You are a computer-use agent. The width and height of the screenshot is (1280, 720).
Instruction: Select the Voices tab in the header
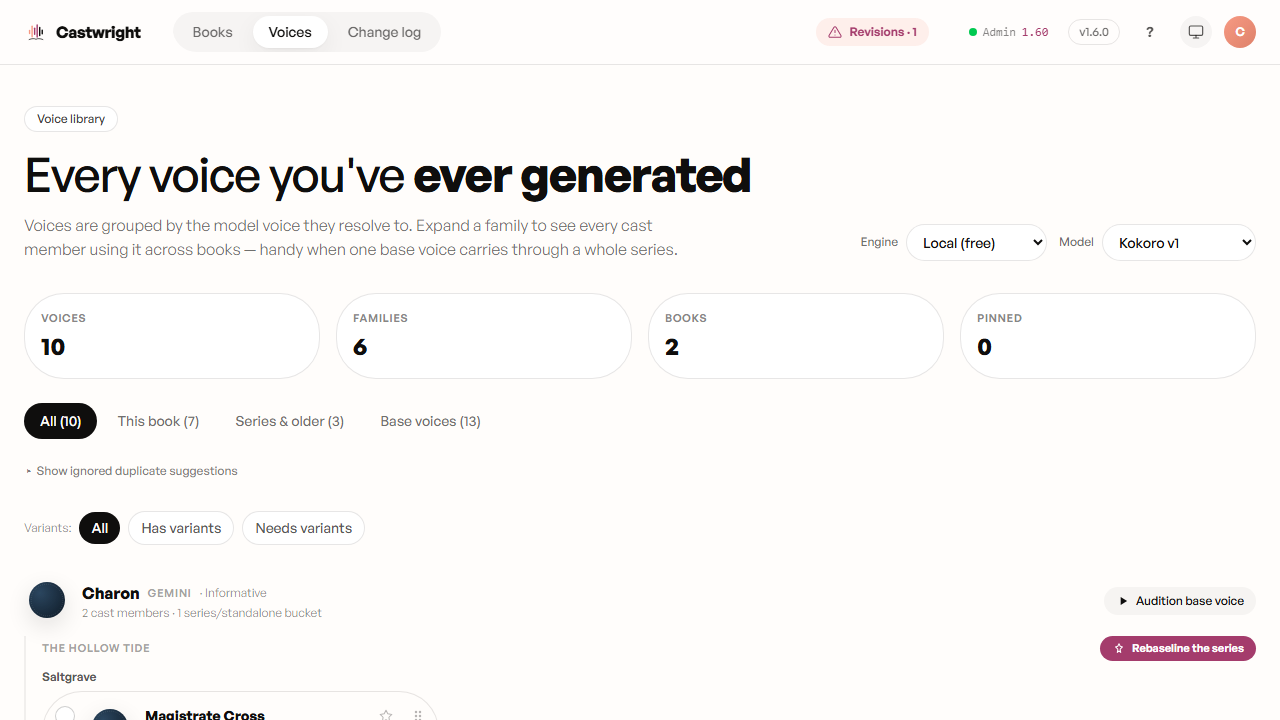[x=290, y=32]
